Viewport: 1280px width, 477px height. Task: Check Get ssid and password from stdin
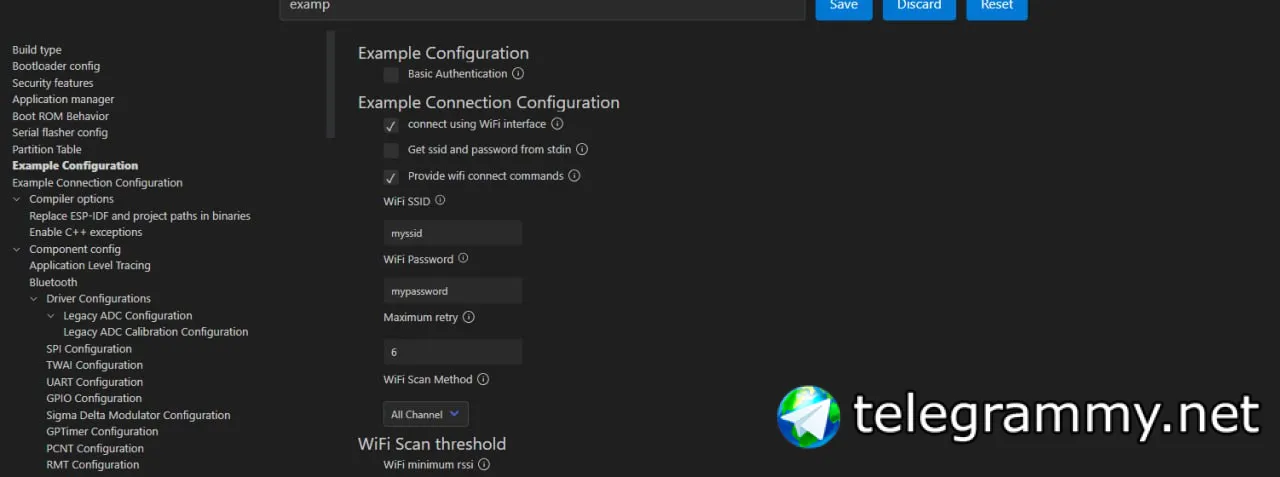click(x=391, y=151)
